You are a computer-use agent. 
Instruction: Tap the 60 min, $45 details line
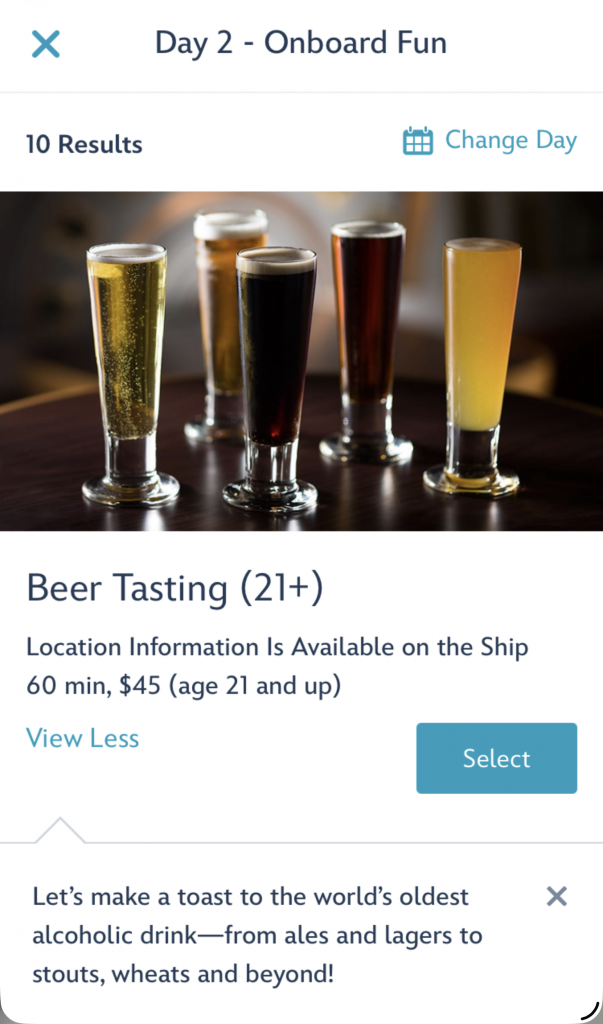pyautogui.click(x=184, y=687)
